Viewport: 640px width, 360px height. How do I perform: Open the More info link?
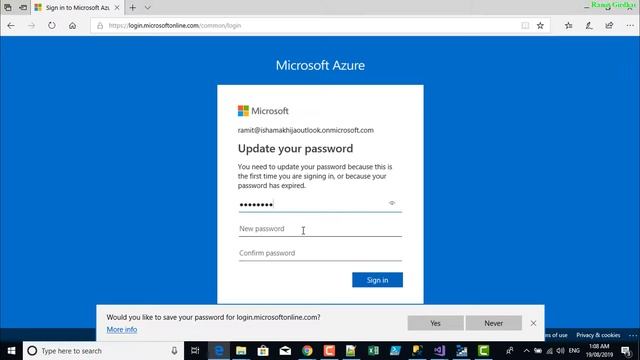tap(122, 329)
